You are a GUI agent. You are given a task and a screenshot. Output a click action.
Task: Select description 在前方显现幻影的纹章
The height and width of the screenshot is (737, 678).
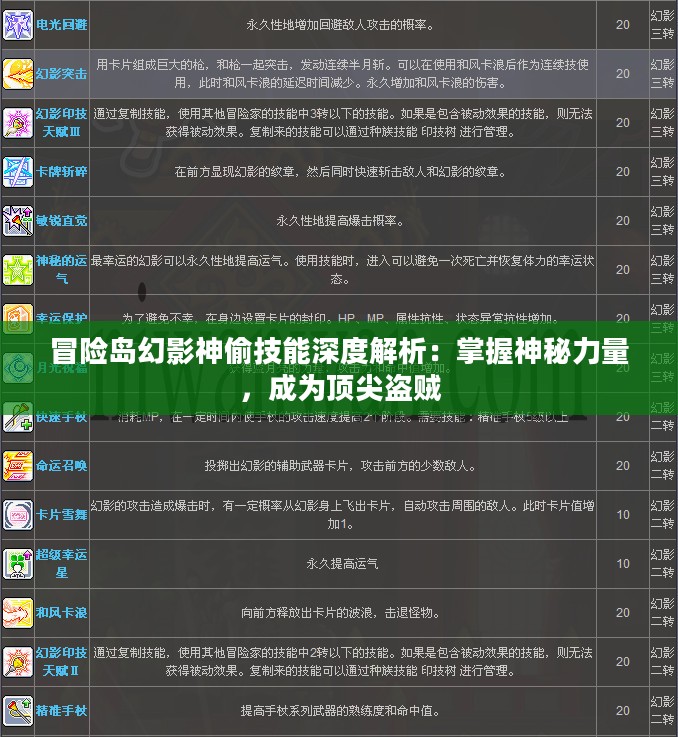pos(340,172)
